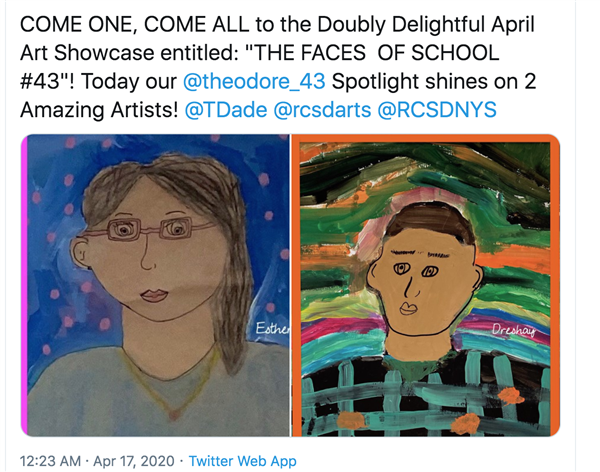This screenshot has height=472, width=600.
Task: Click the Twitter Web App source link
Action: tap(243, 461)
